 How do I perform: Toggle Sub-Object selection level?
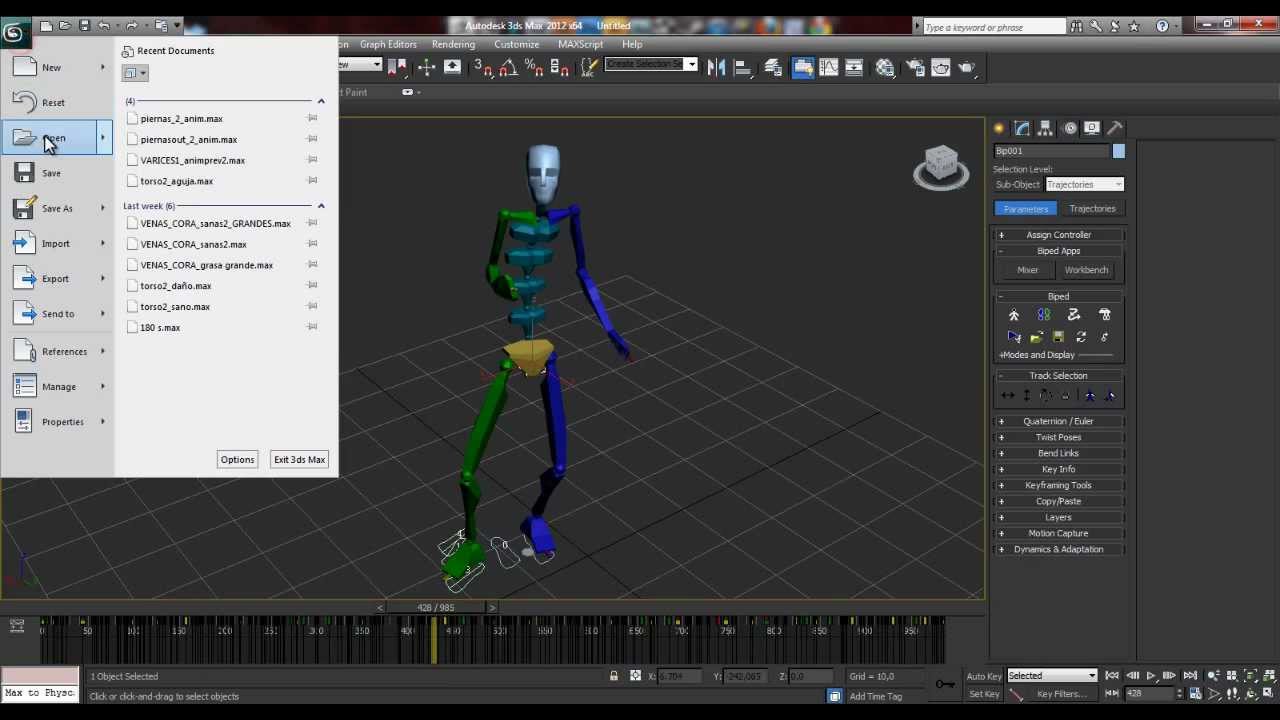coord(1018,184)
